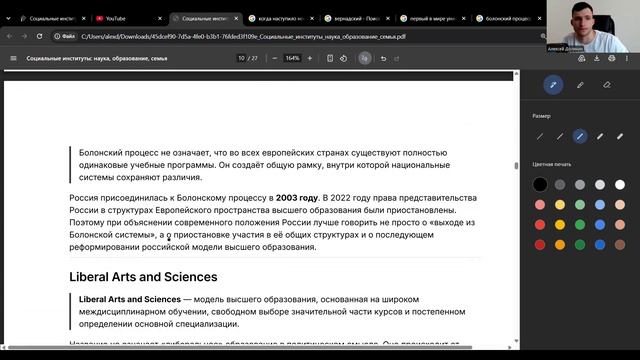The width and height of the screenshot is (640, 360).
Task: Download the PDF file
Action: pyautogui.click(x=597, y=58)
